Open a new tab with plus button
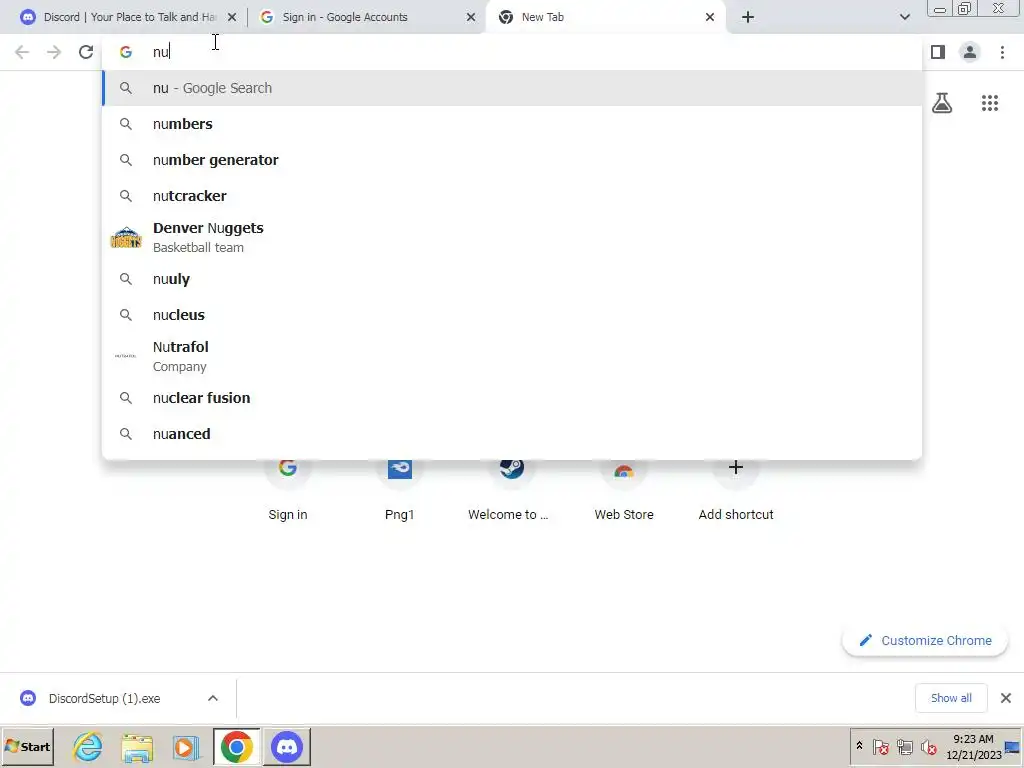Viewport: 1024px width, 768px height. [748, 18]
